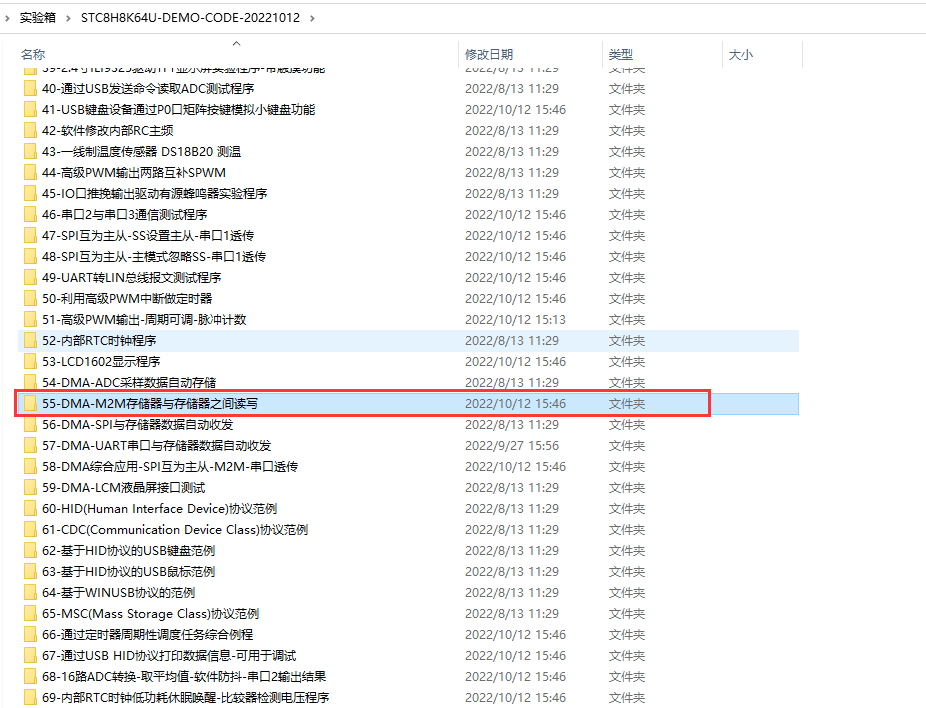
Task: Select folder 65-MSC(Mass Storage Class)协议范例
Action: point(151,614)
